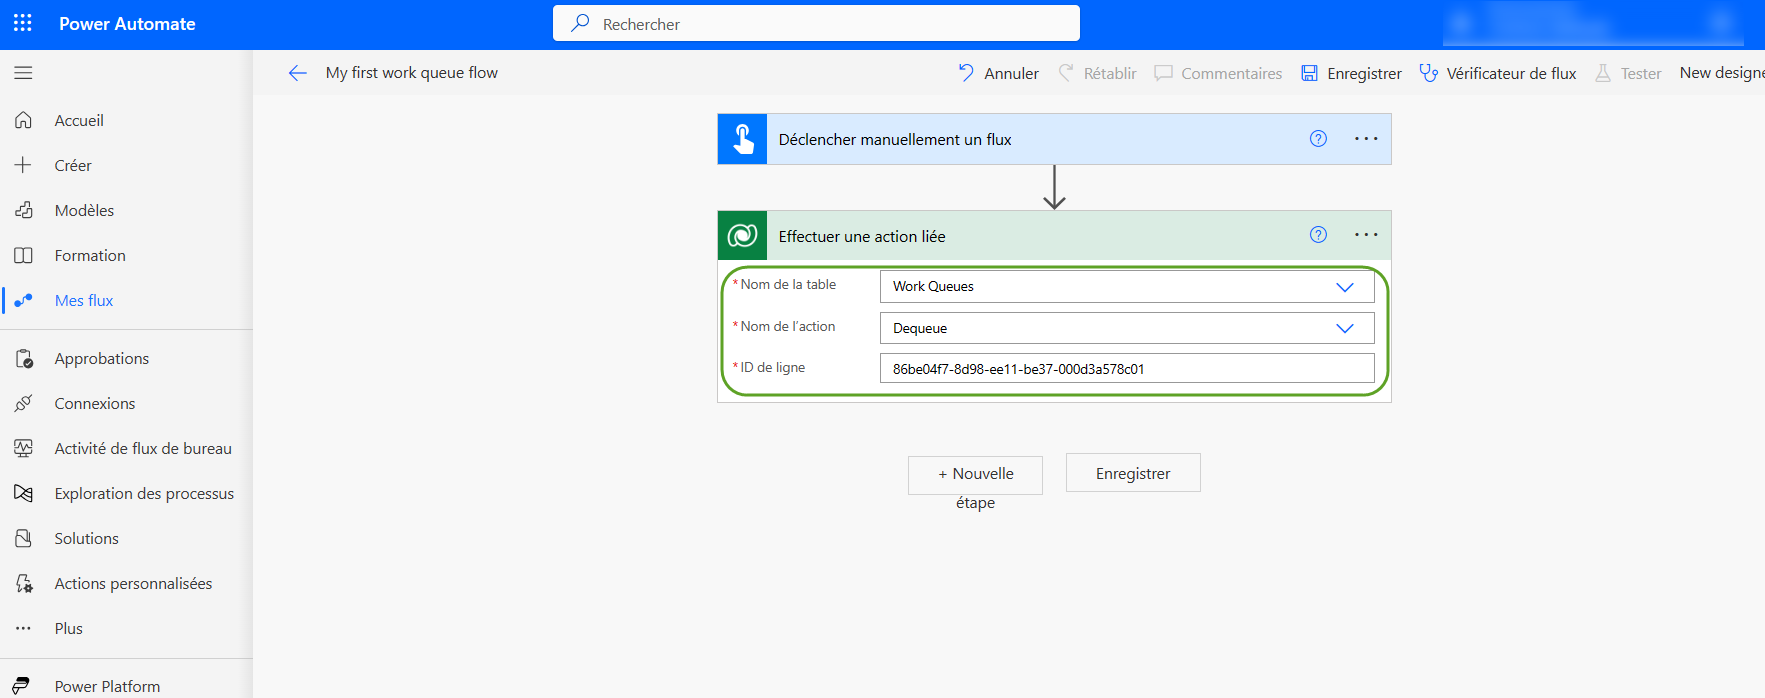Click the Dataverse action green icon
Viewport: 1765px width, 698px height.
pyautogui.click(x=743, y=236)
